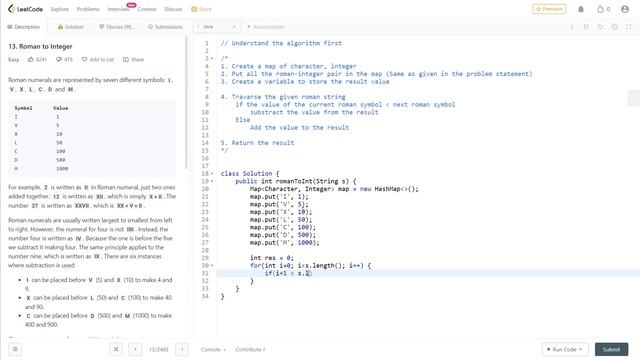Switch to the Description tab
The width and height of the screenshot is (640, 360).
click(x=24, y=27)
